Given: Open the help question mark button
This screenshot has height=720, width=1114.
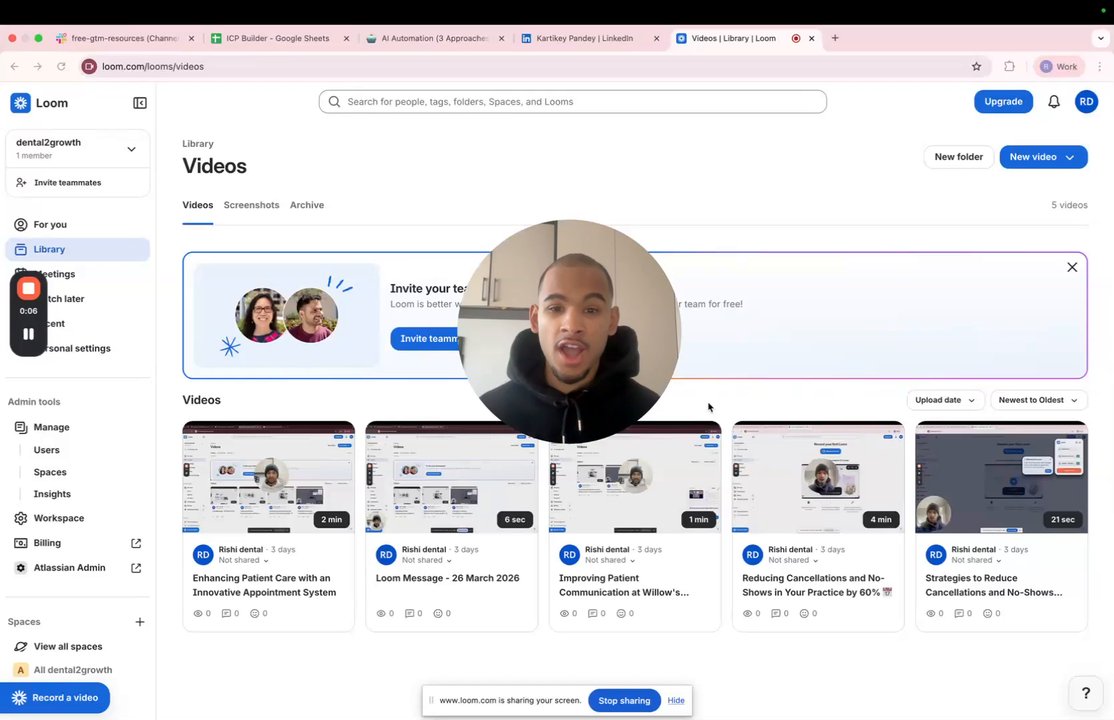Looking at the screenshot, I should pyautogui.click(x=1086, y=693).
